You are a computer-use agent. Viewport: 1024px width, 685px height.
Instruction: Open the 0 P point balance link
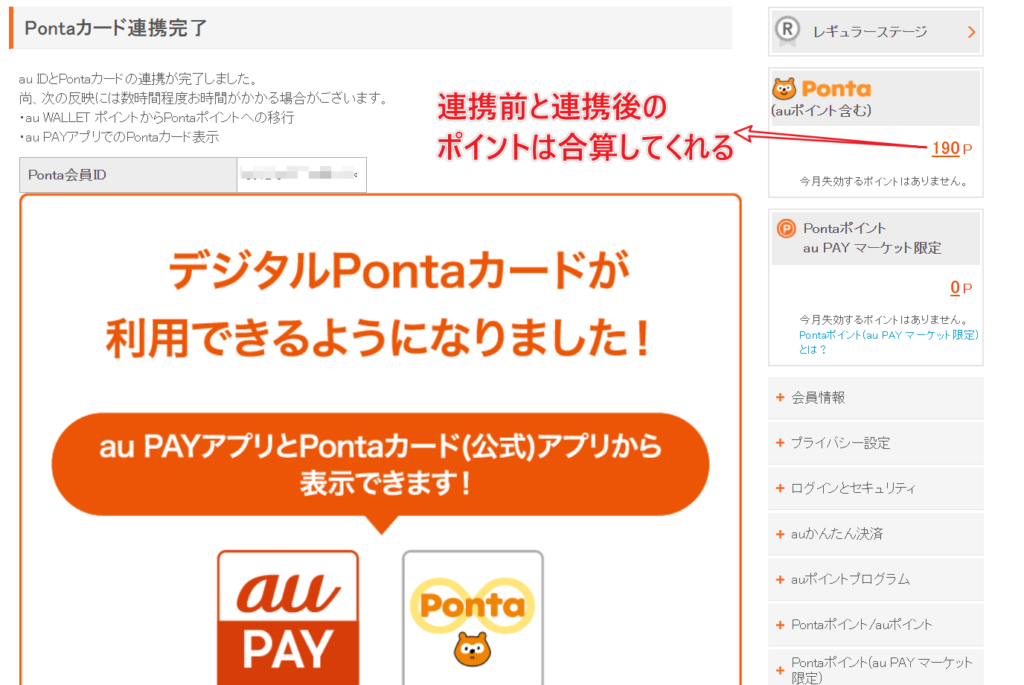pyautogui.click(x=955, y=288)
